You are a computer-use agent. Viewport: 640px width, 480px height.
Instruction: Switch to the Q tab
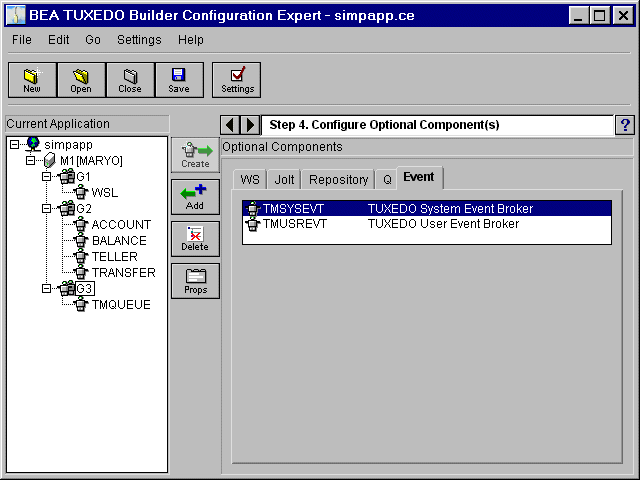(387, 180)
